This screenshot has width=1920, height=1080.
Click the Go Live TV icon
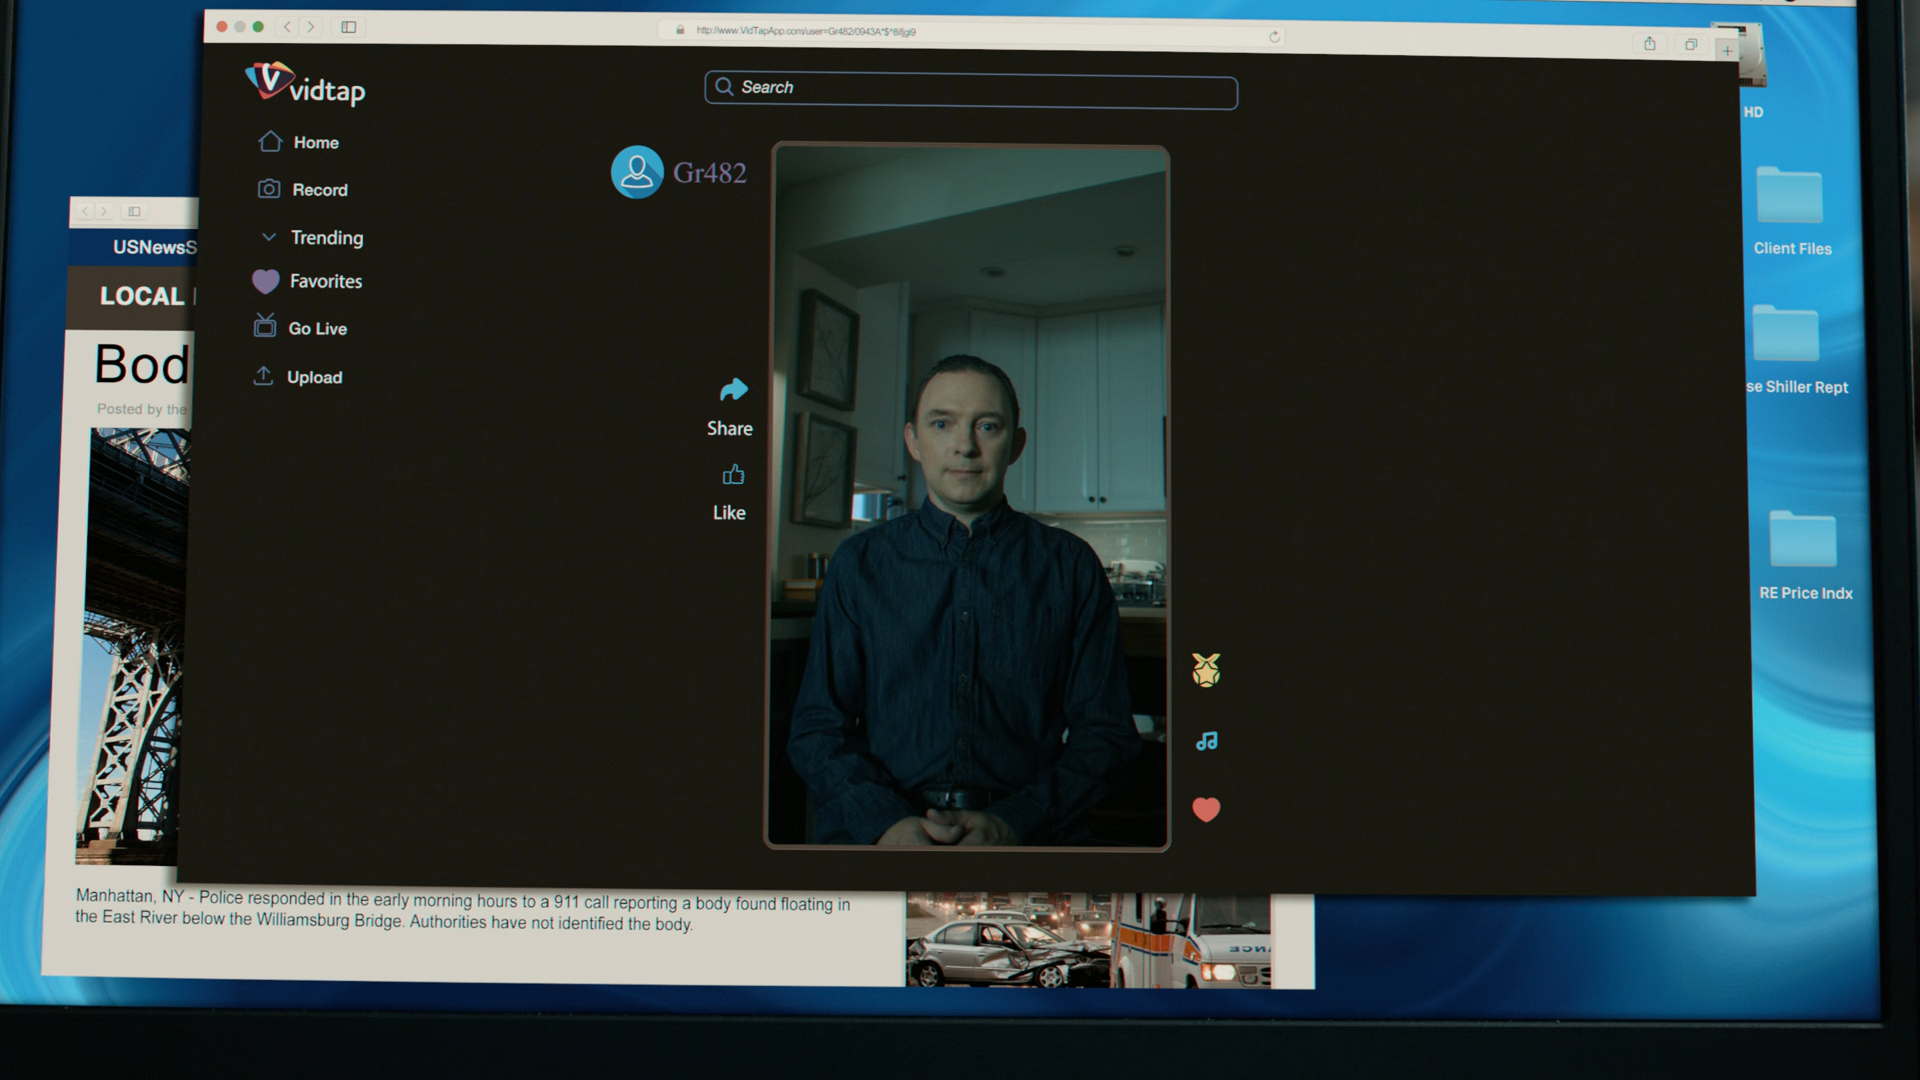click(x=265, y=326)
